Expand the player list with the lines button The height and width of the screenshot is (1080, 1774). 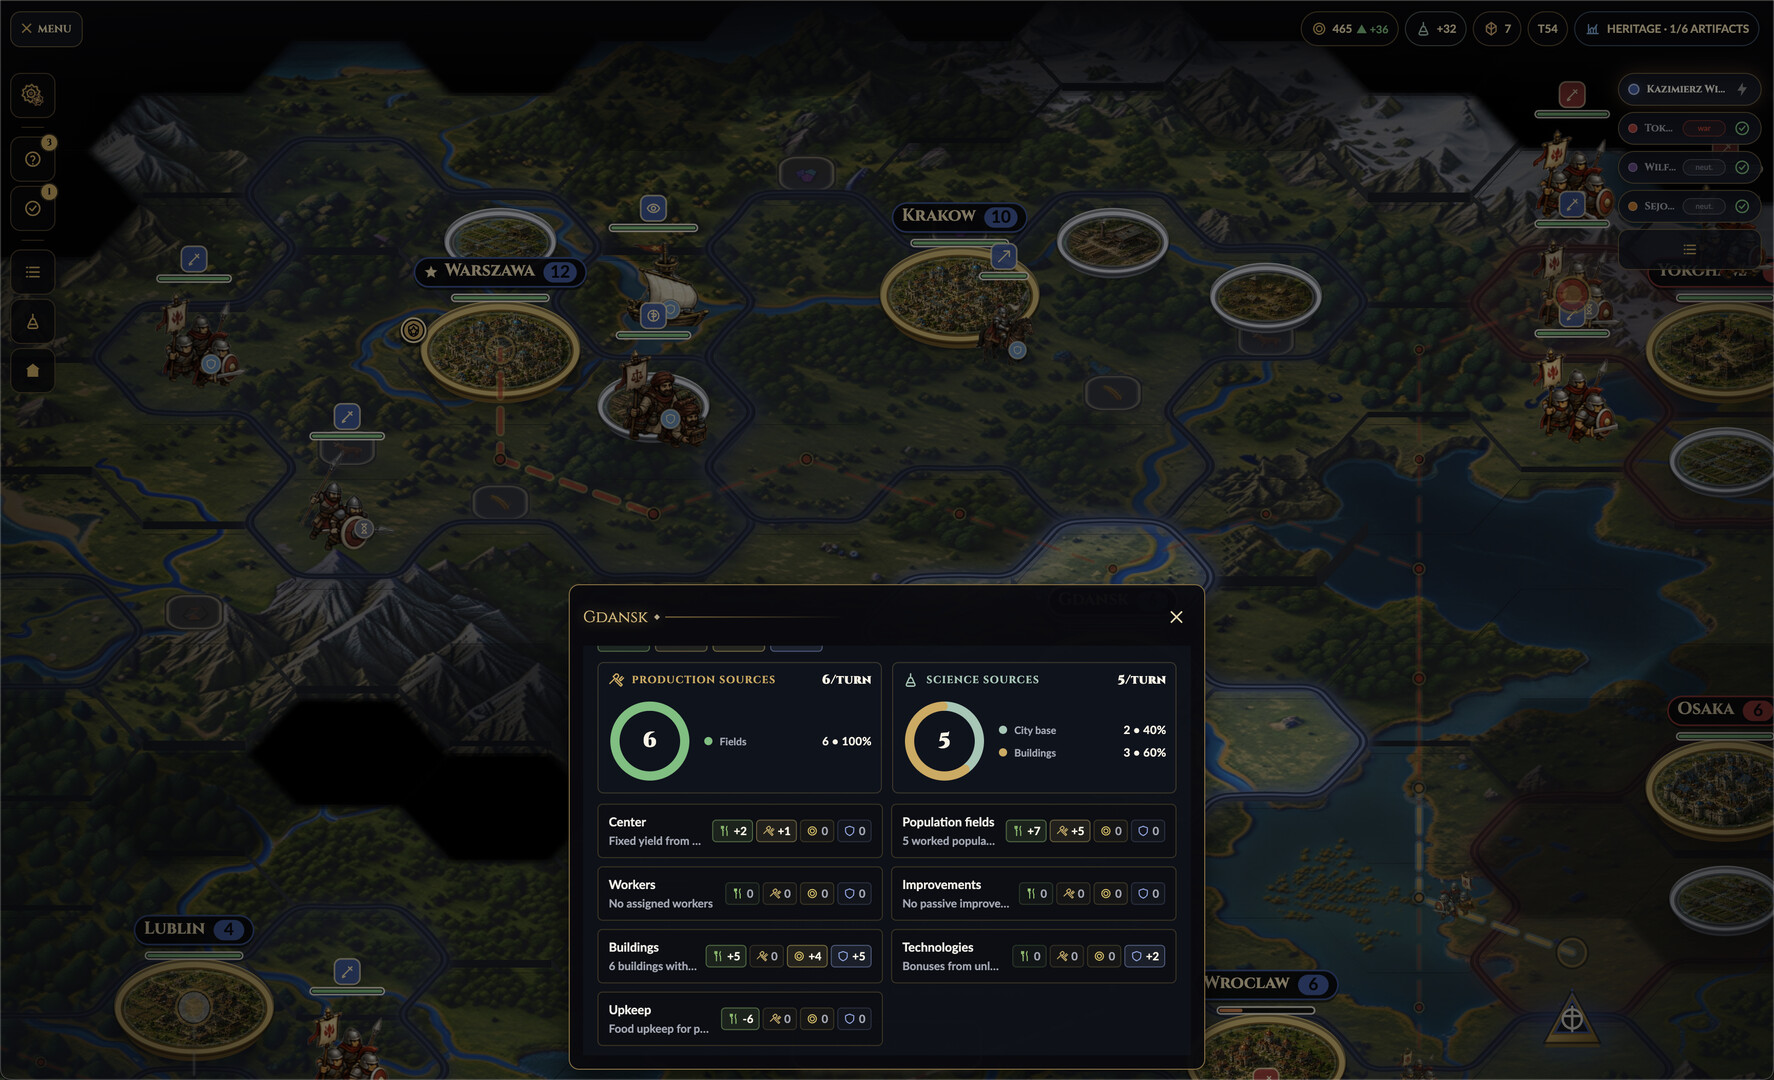pyautogui.click(x=1689, y=250)
